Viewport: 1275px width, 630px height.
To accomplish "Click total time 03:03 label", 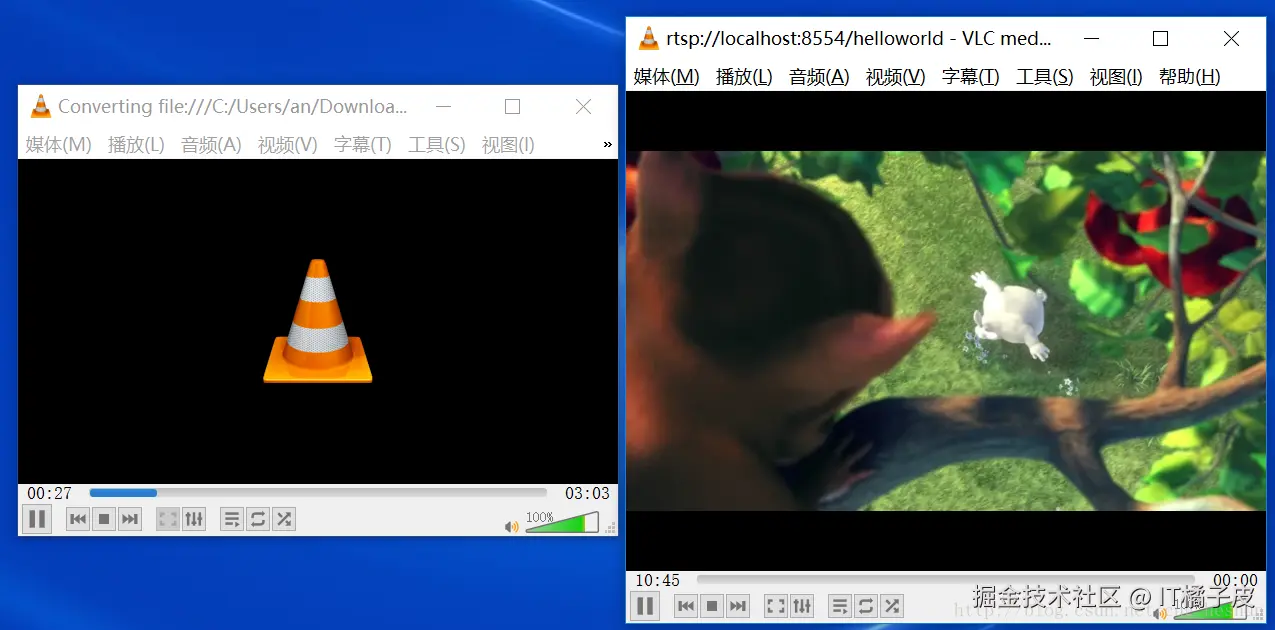I will (x=587, y=493).
